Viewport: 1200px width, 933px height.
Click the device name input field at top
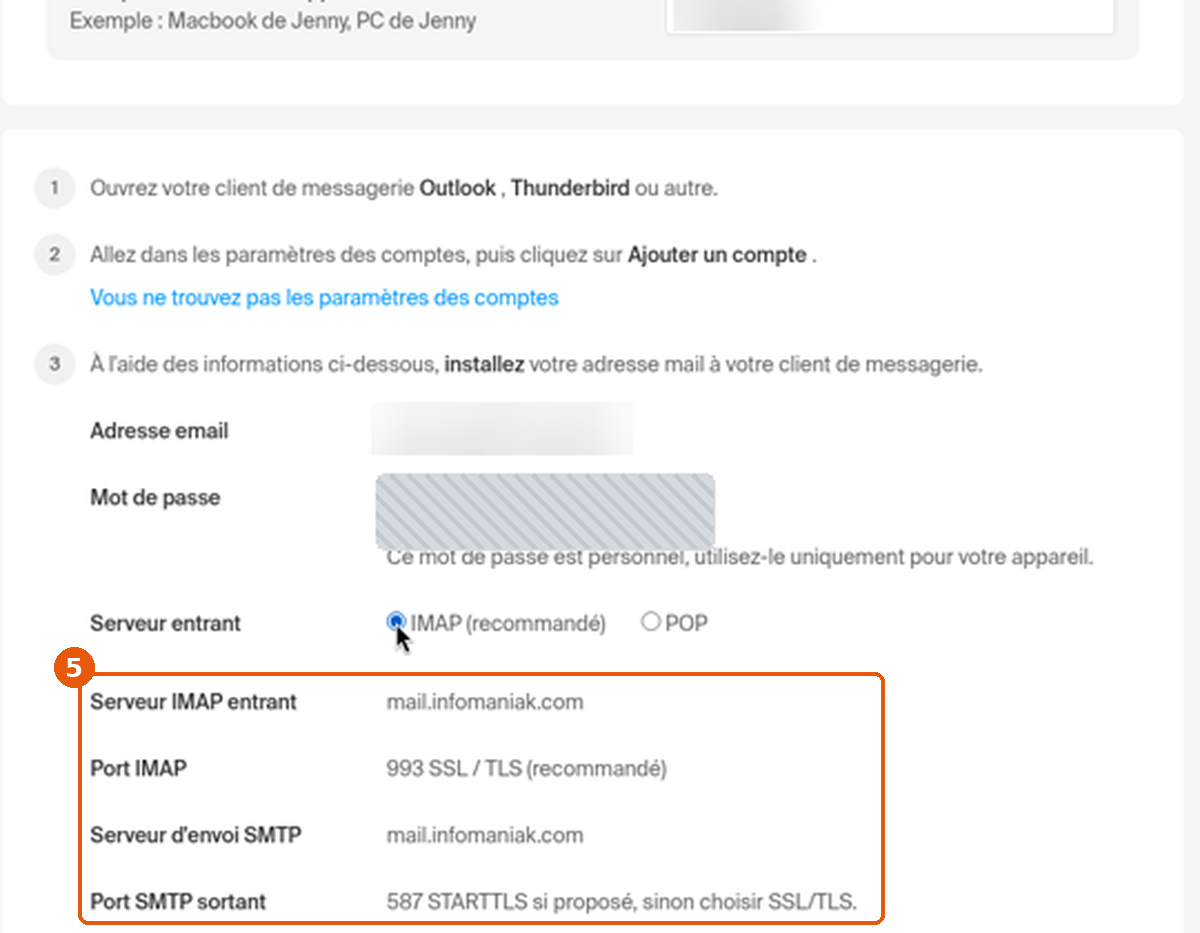(890, 17)
